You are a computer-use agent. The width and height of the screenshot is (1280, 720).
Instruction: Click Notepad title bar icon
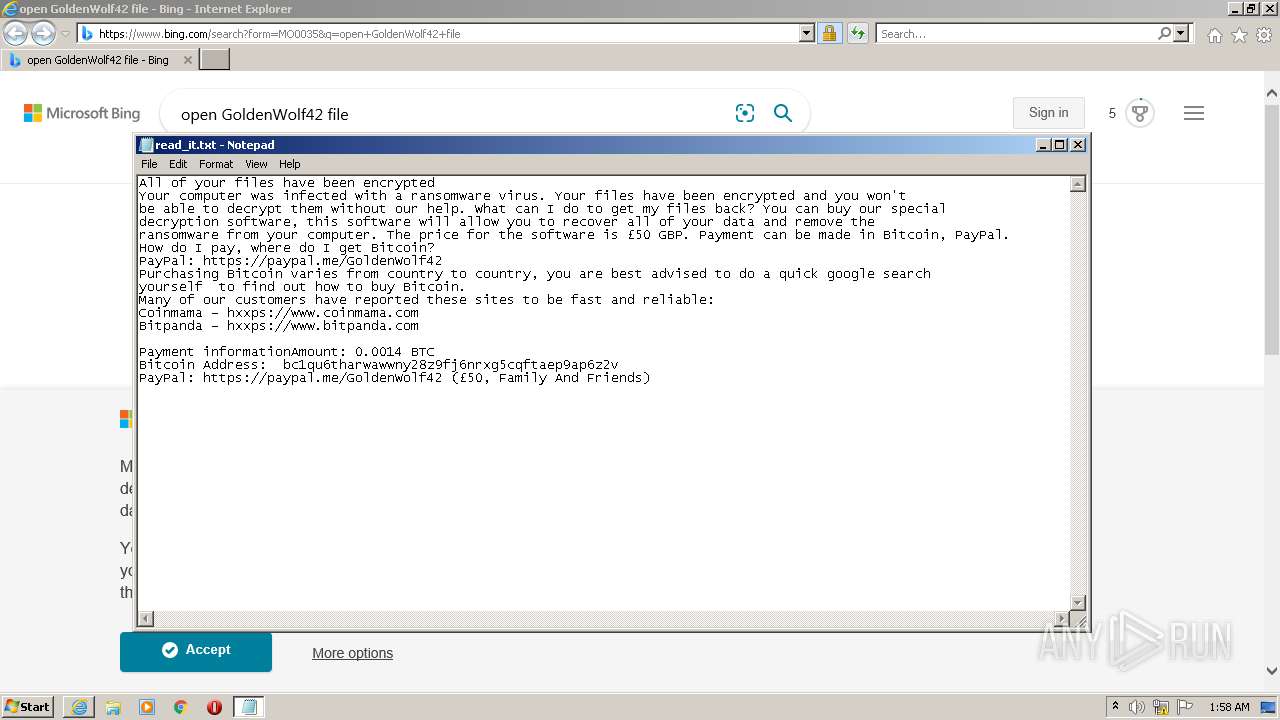point(147,145)
